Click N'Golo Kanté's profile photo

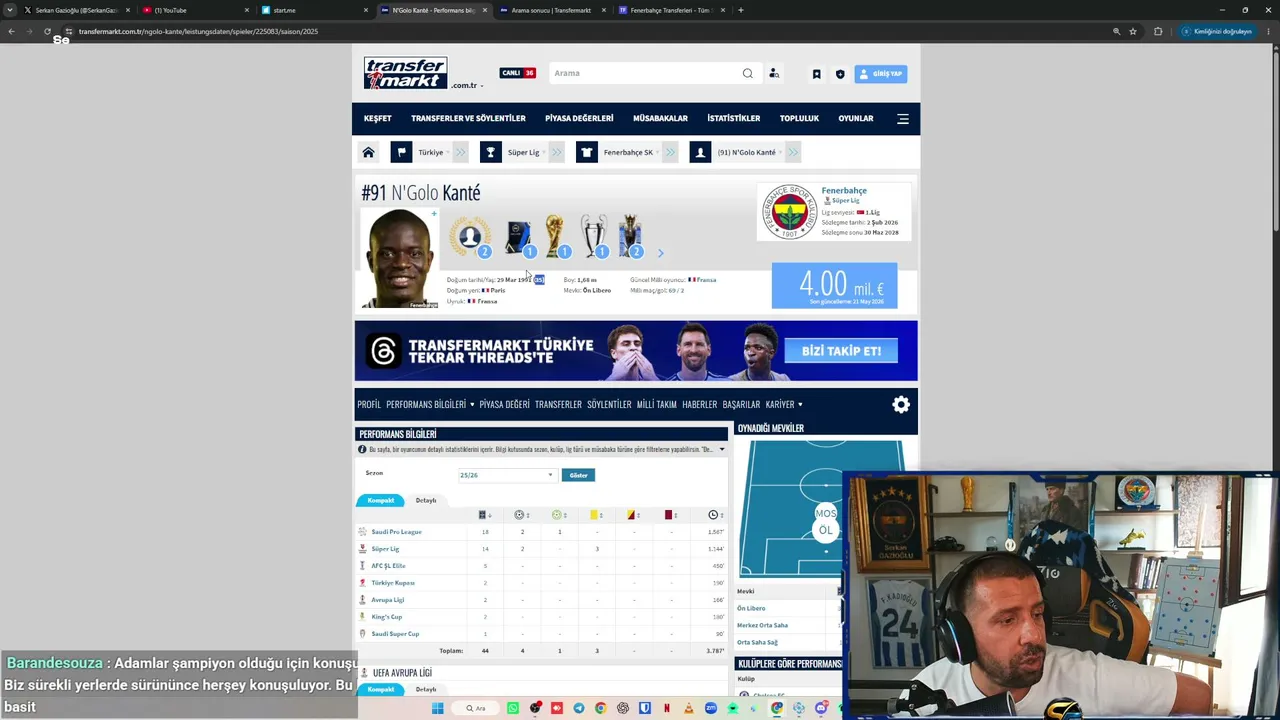(x=399, y=259)
